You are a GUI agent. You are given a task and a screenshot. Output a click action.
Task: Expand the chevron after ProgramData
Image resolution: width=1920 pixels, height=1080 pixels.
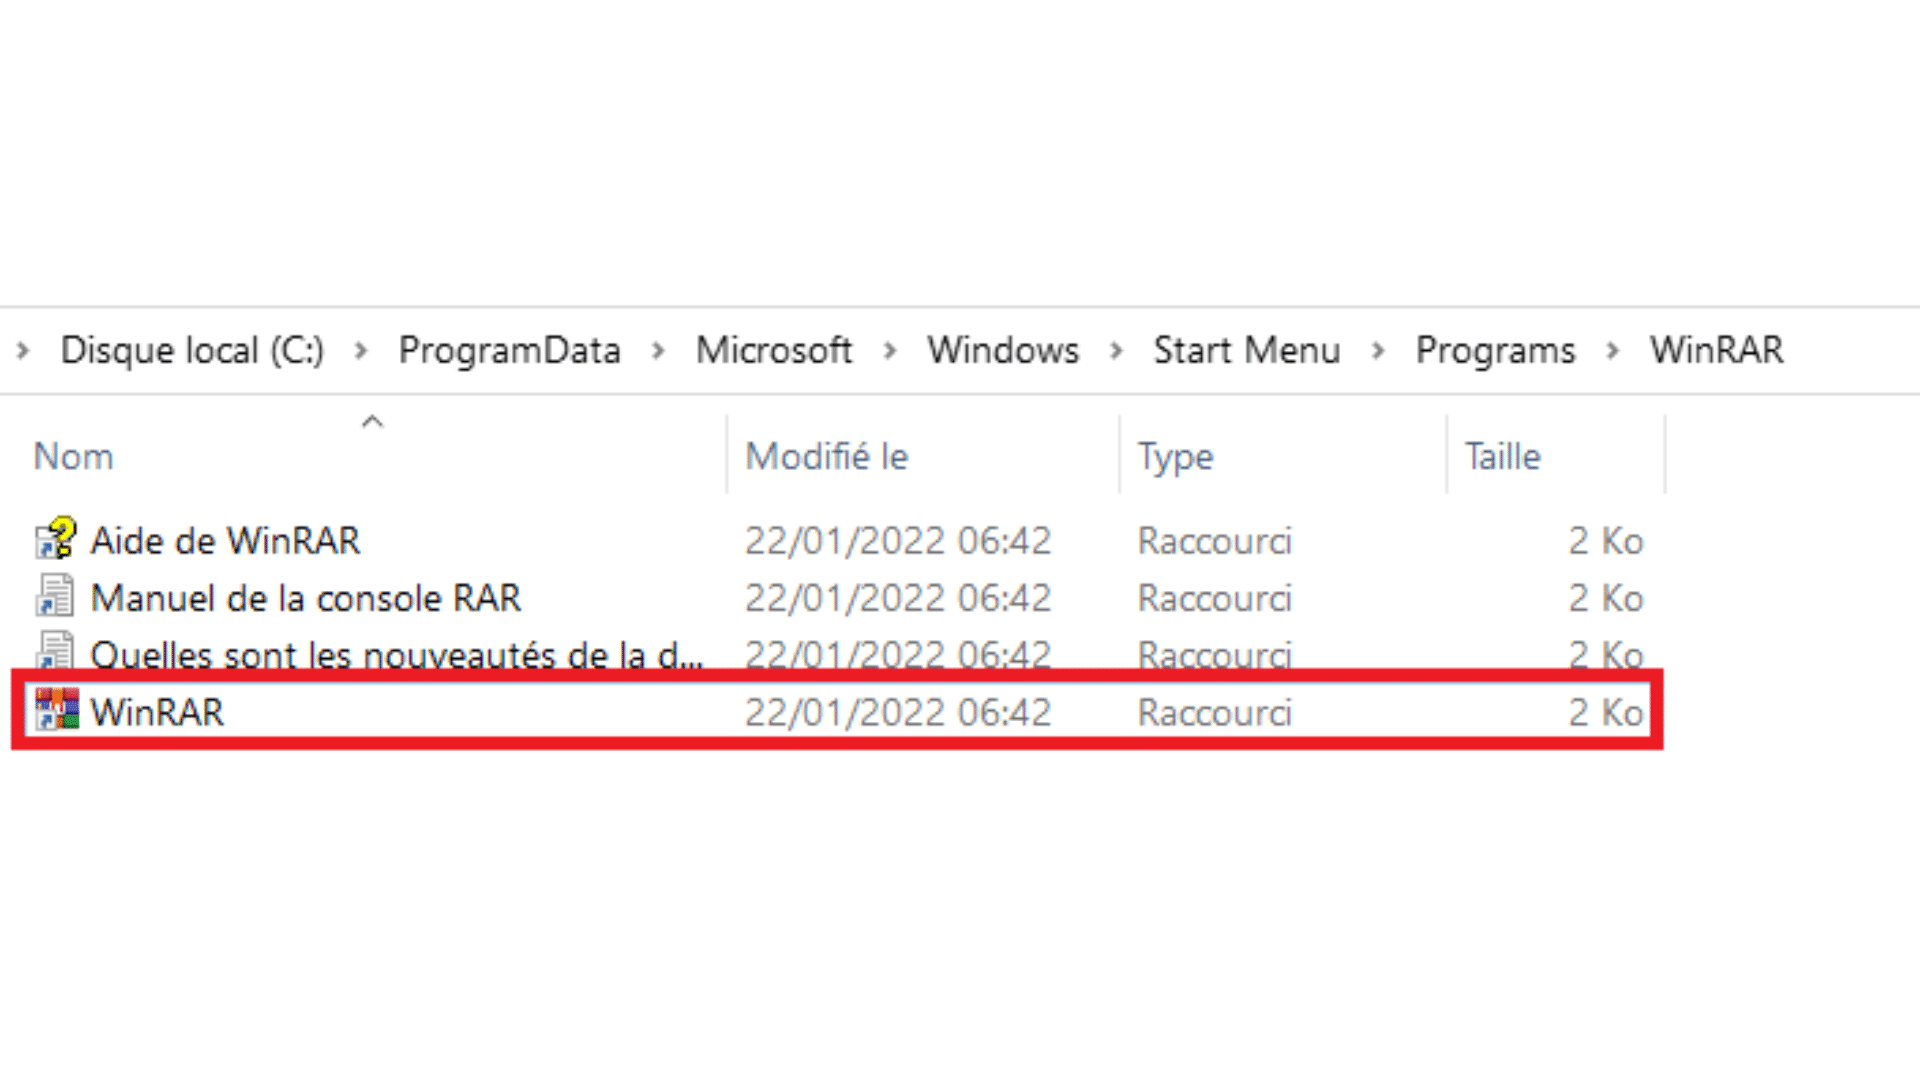[658, 351]
